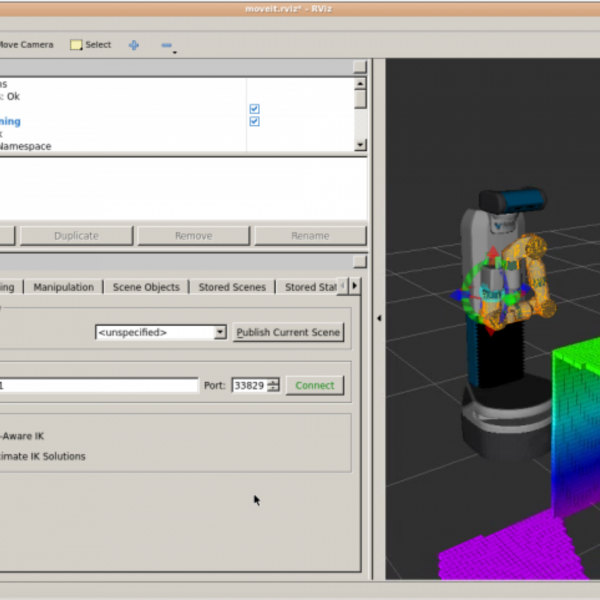This screenshot has width=600, height=600.
Task: Float the Displays panel with its corner button
Action: [360, 66]
